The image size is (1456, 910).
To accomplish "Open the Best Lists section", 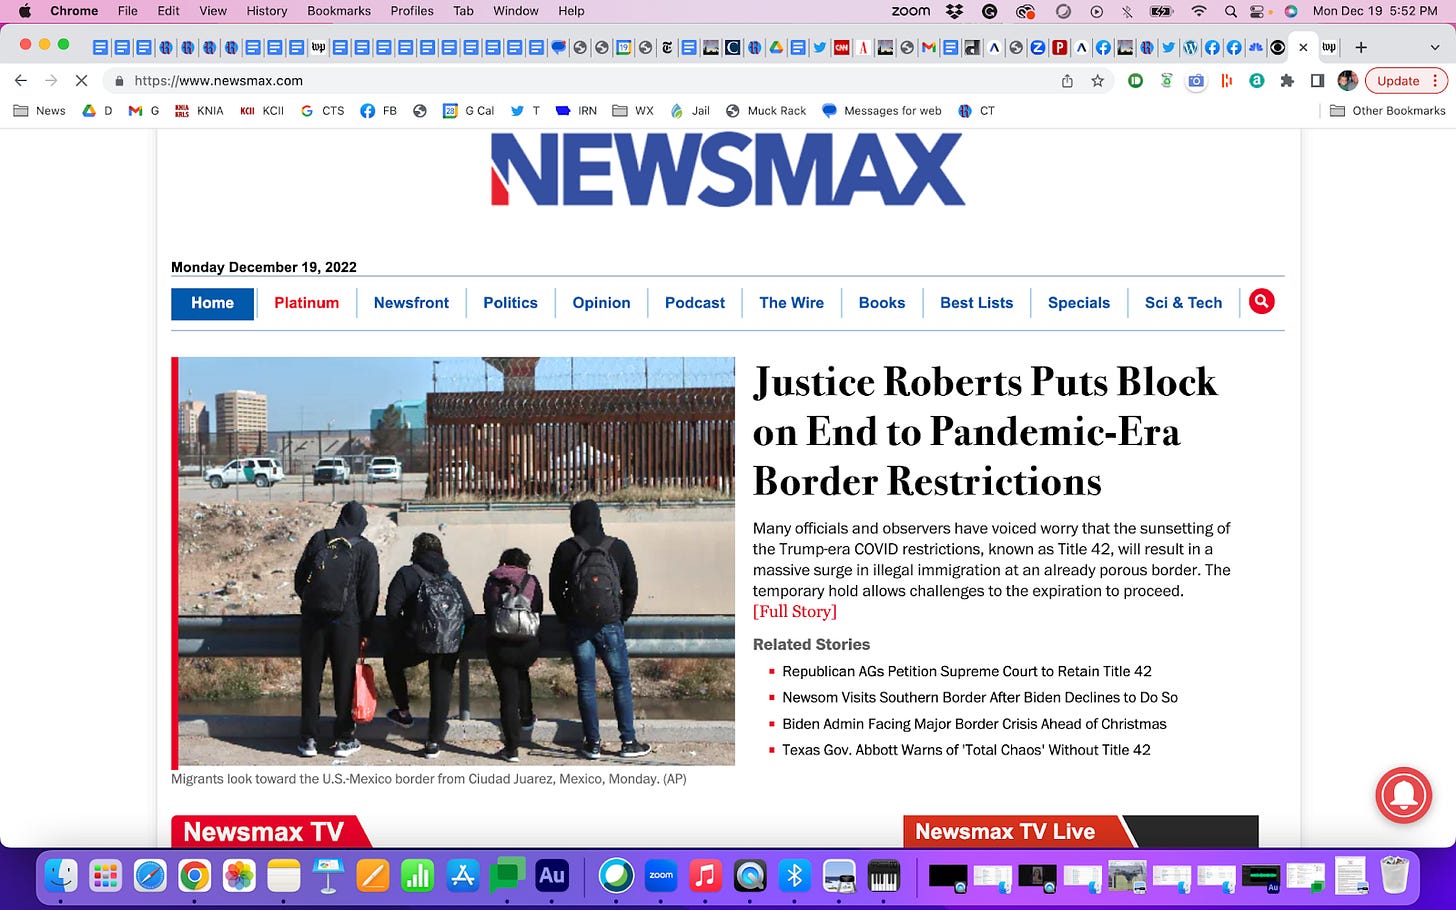I will 976,303.
